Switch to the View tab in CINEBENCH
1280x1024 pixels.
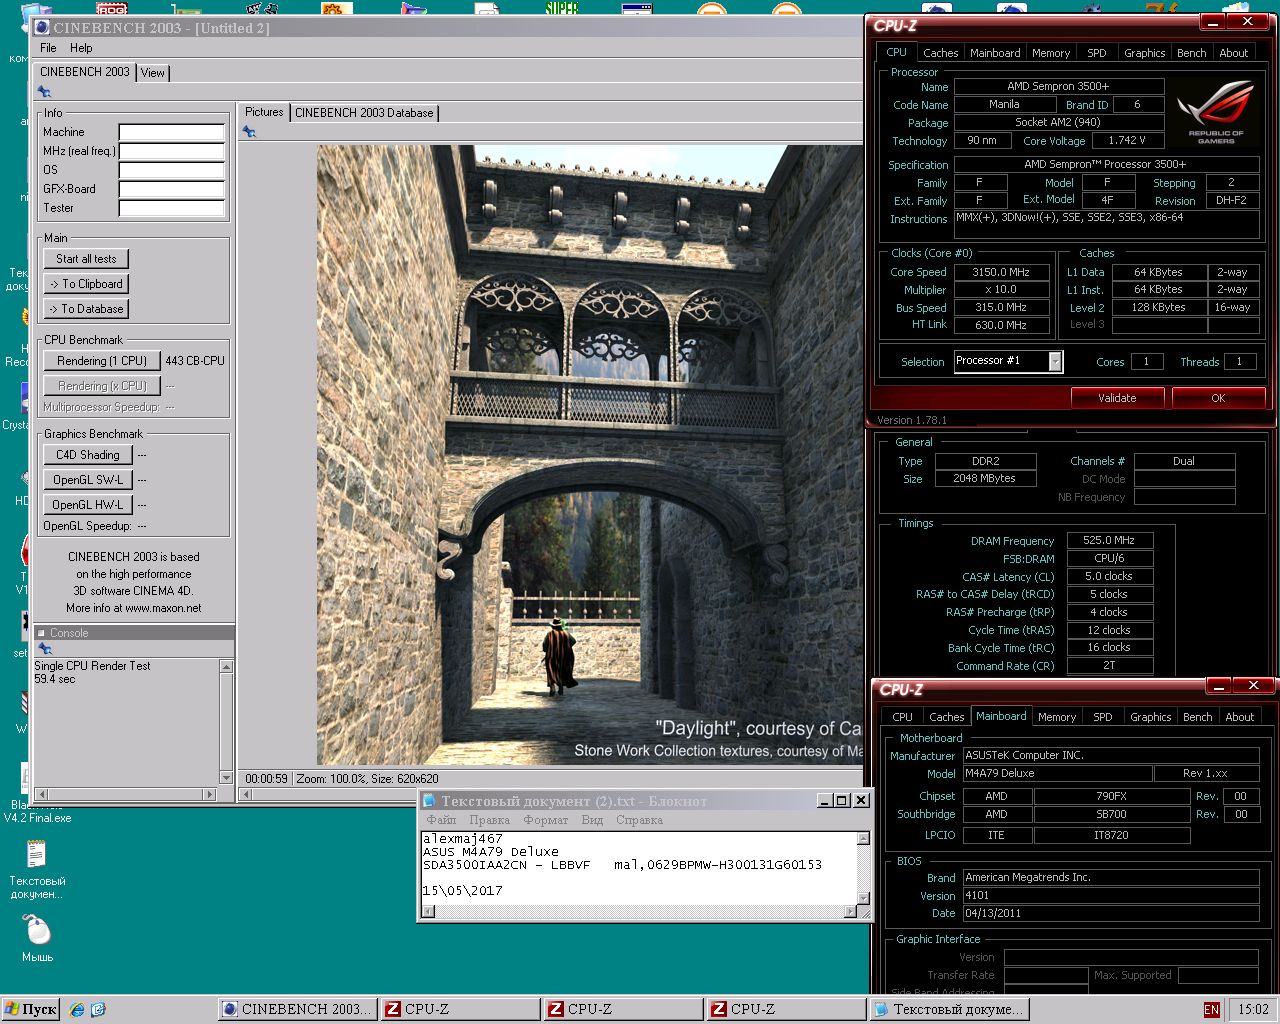(x=153, y=73)
